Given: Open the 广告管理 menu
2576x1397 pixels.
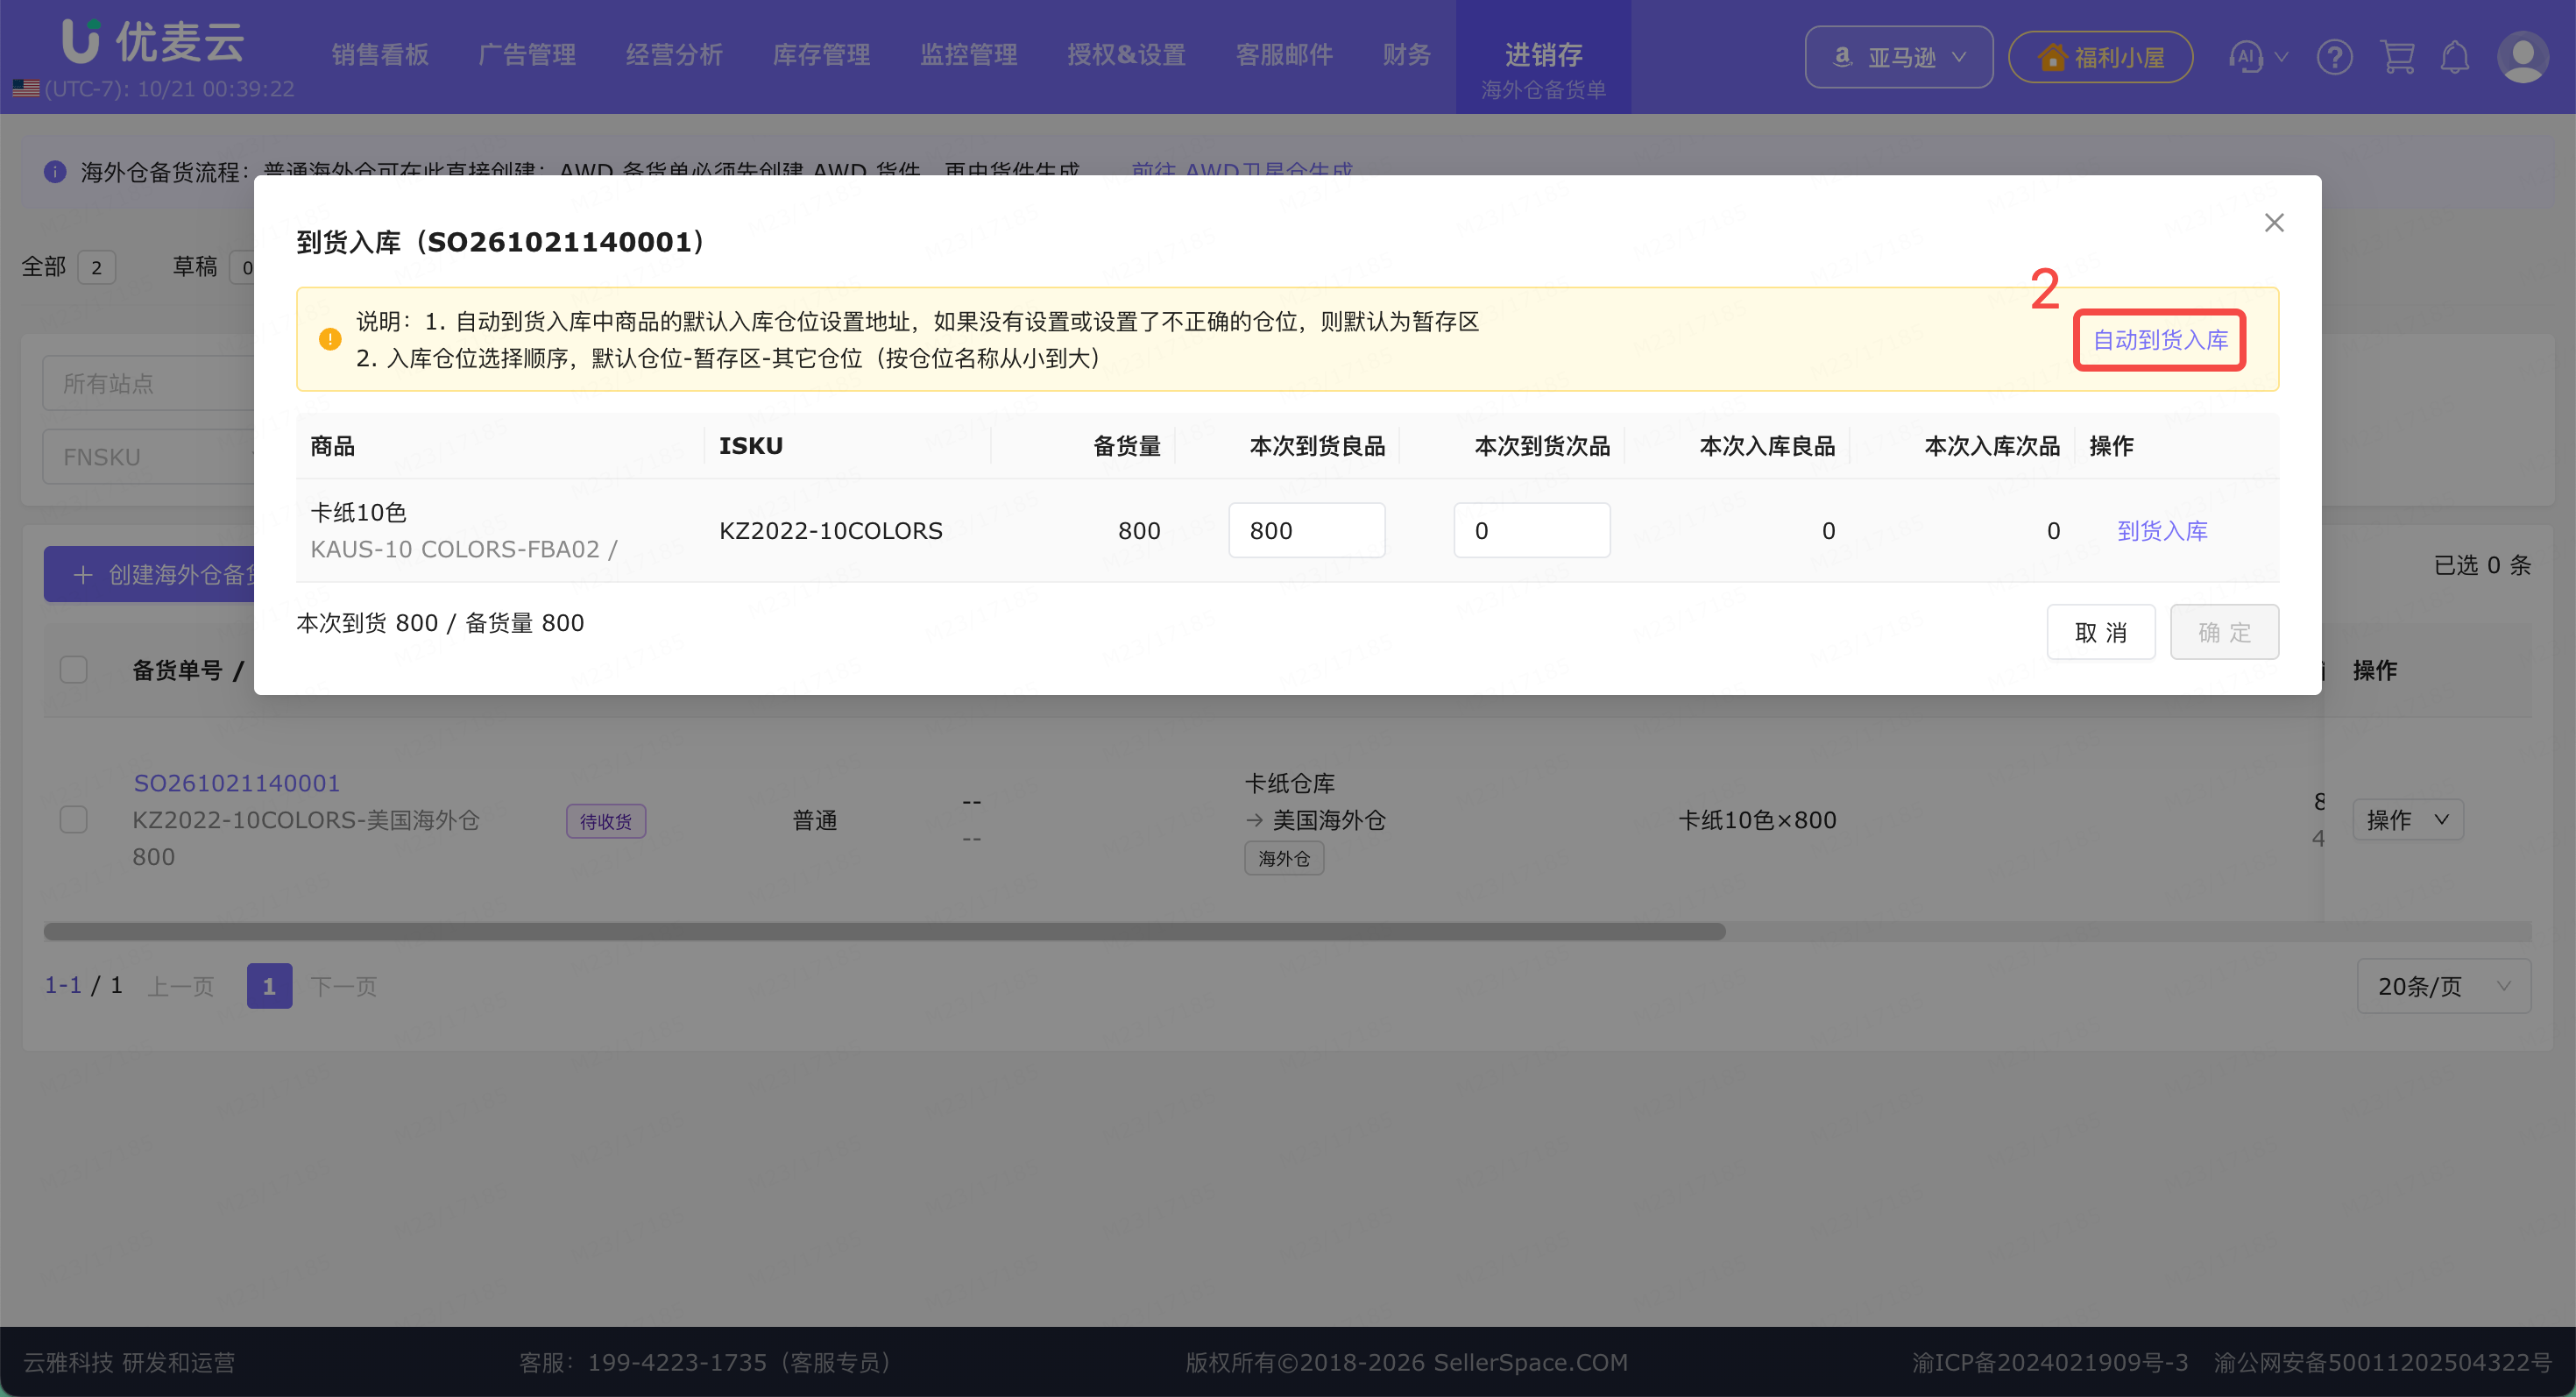Looking at the screenshot, I should coord(527,55).
